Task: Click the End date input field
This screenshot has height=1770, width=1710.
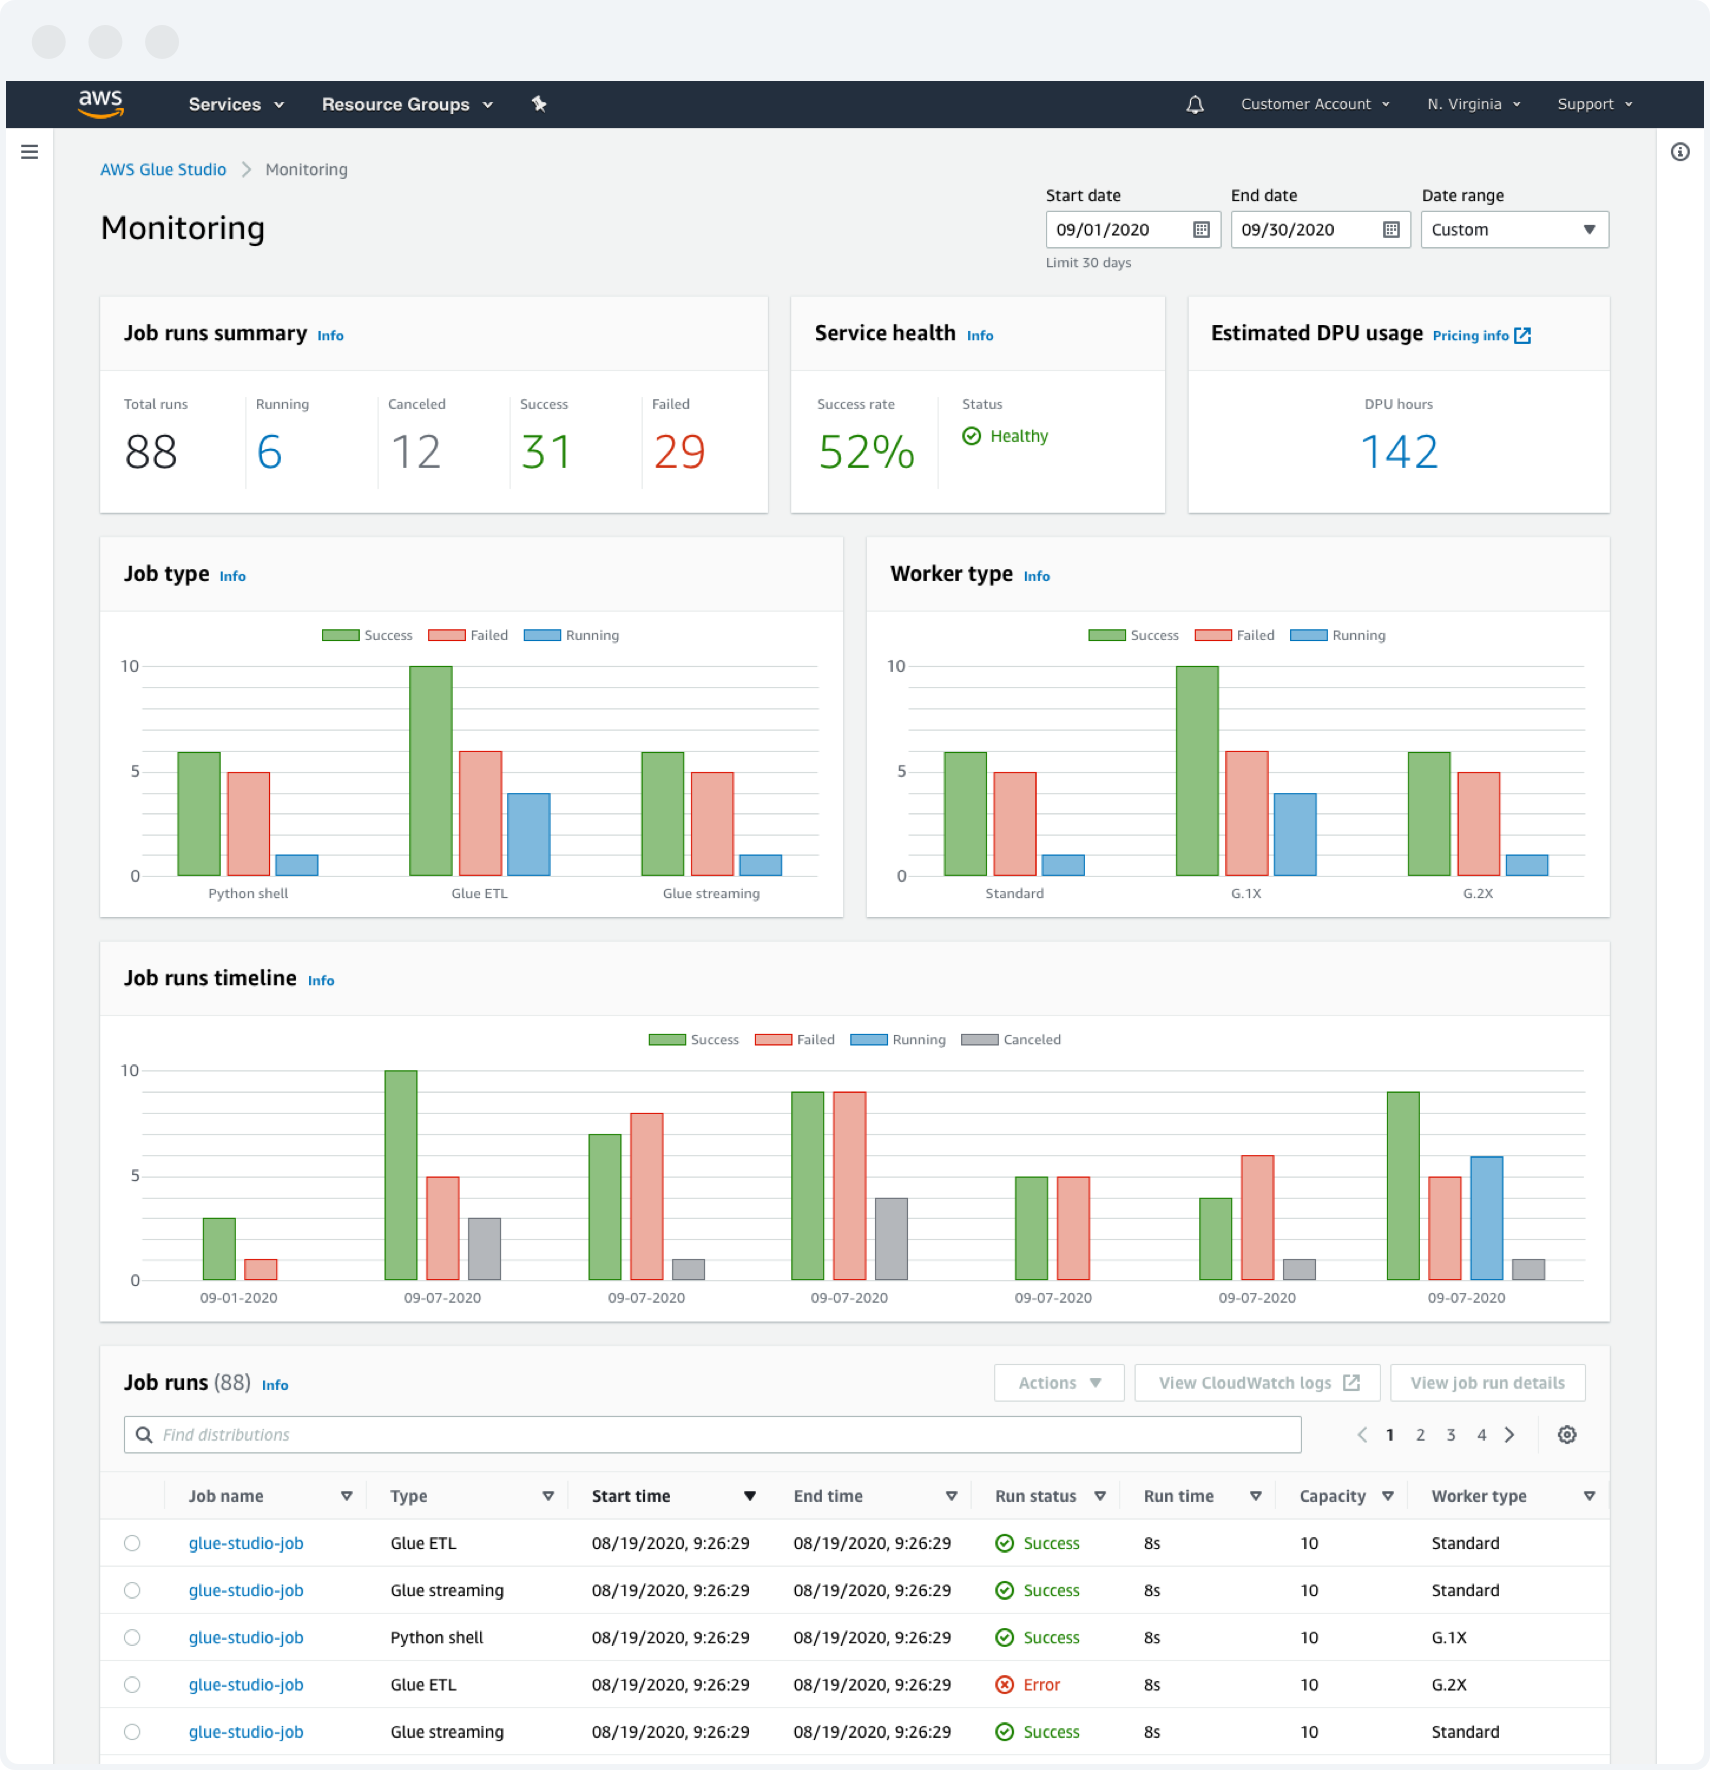Action: 1320,230
